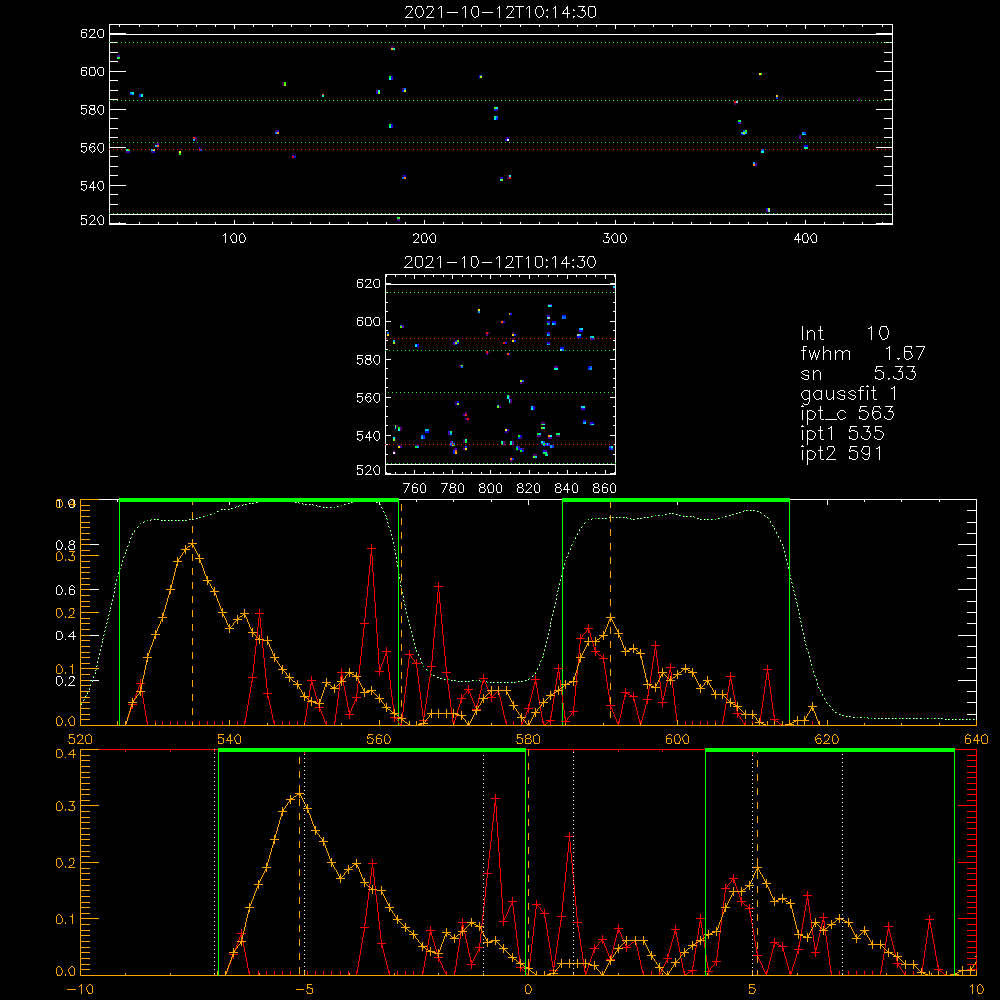Screen dimensions: 1000x1000
Task: Click the thick green bar above 525-562 range
Action: click(x=259, y=500)
